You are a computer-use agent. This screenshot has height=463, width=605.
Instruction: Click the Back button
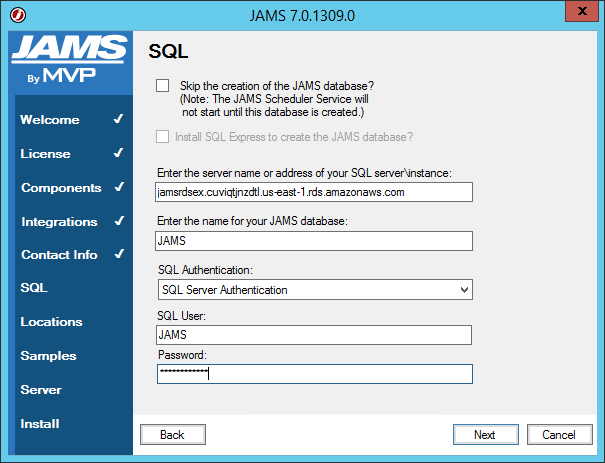pos(173,435)
